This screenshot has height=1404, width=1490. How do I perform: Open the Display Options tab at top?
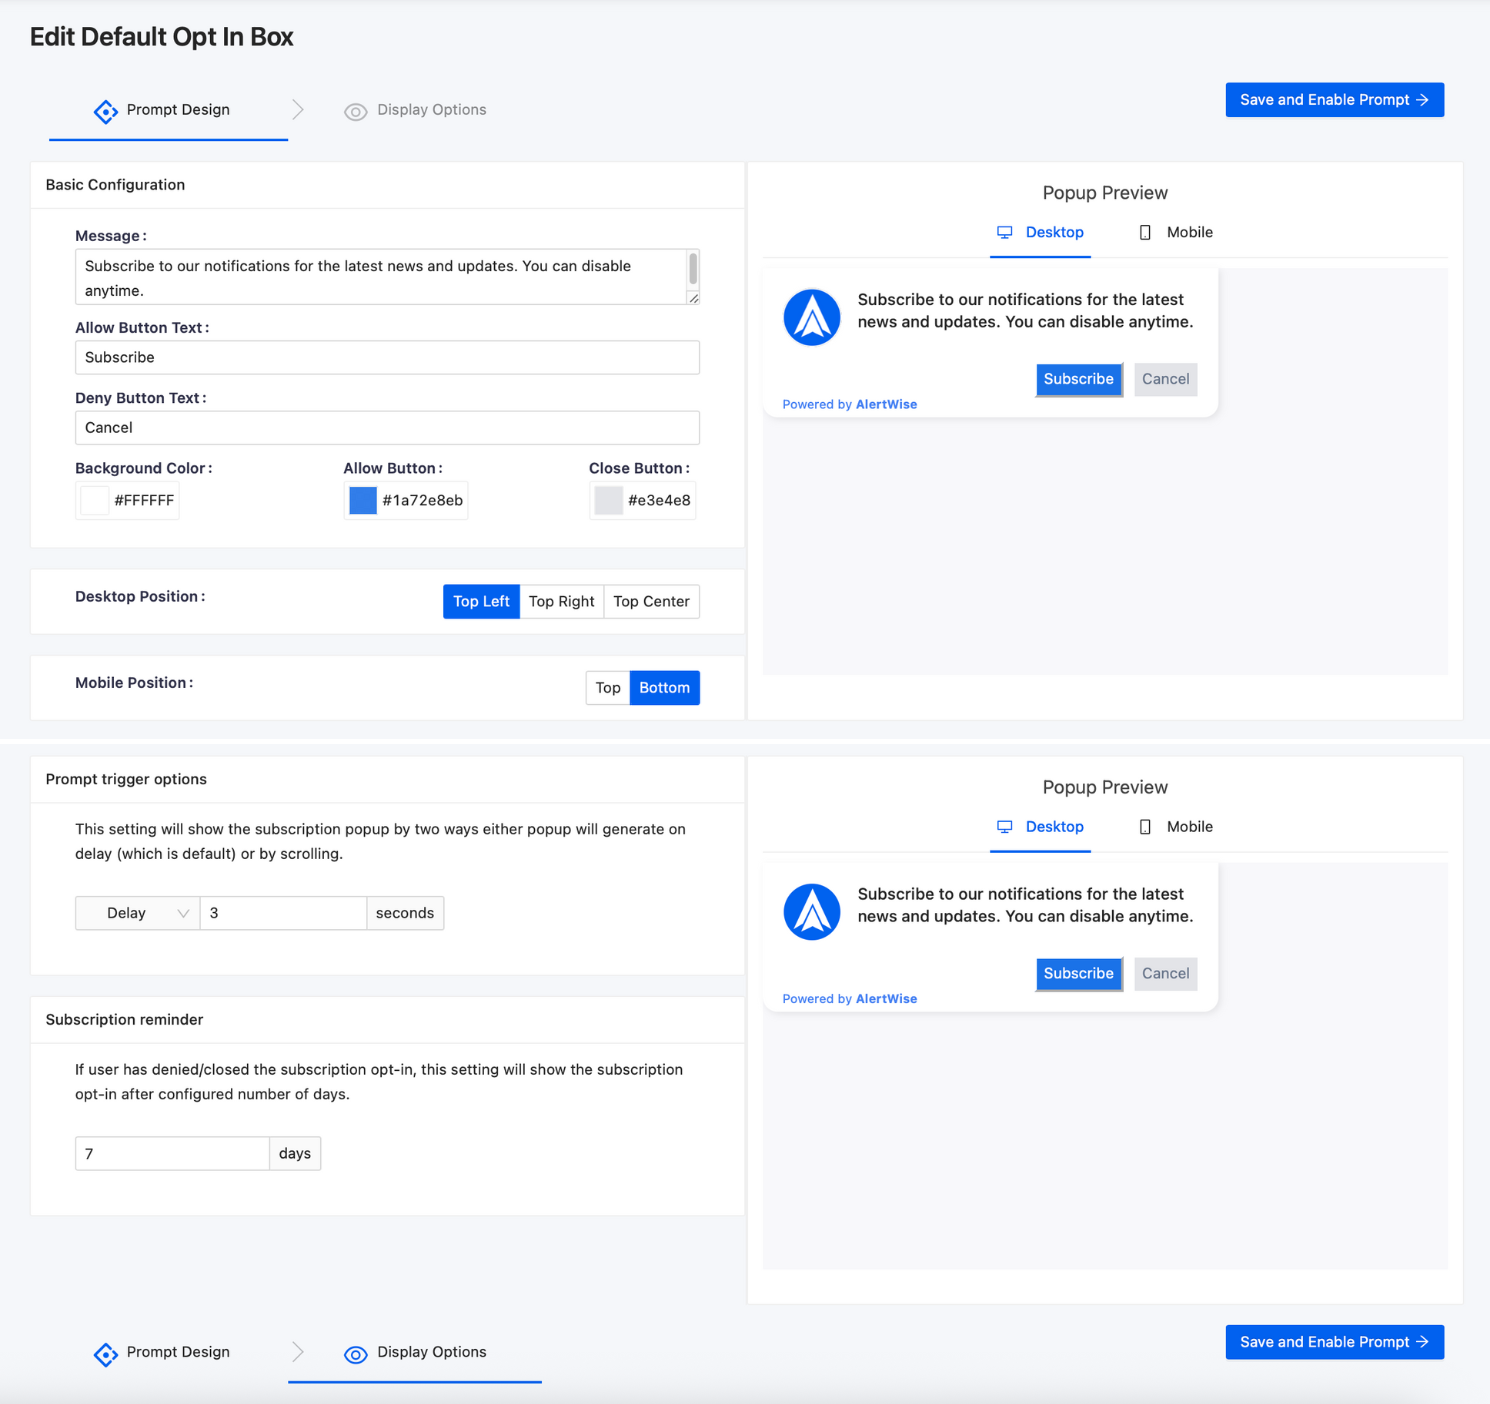415,110
